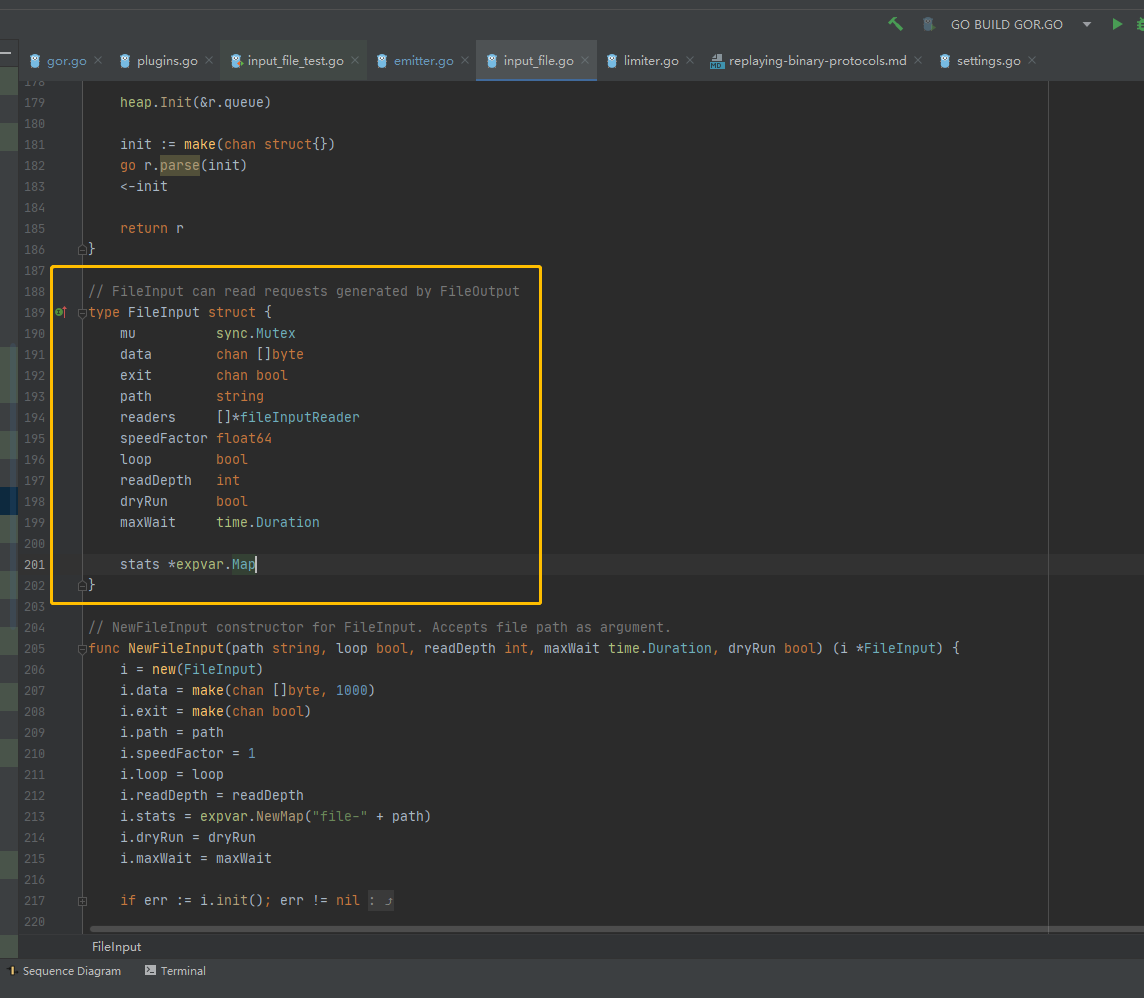Click the input_file_test.go test file icon
The width and height of the screenshot is (1144, 998).
point(236,61)
